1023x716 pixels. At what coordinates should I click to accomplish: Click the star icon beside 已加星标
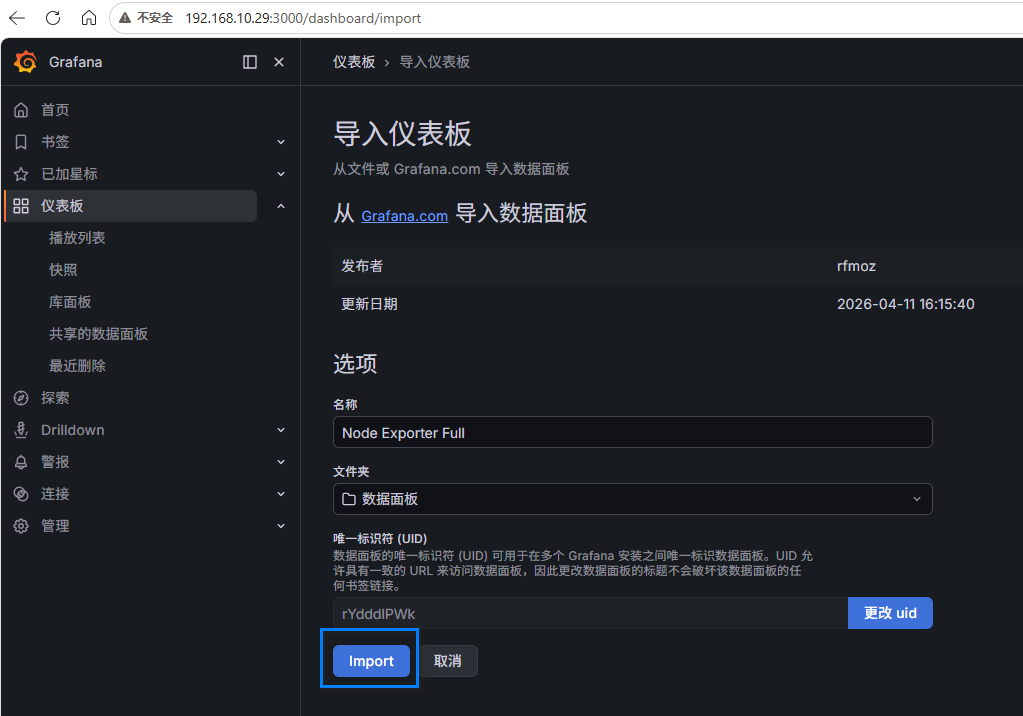[x=21, y=174]
